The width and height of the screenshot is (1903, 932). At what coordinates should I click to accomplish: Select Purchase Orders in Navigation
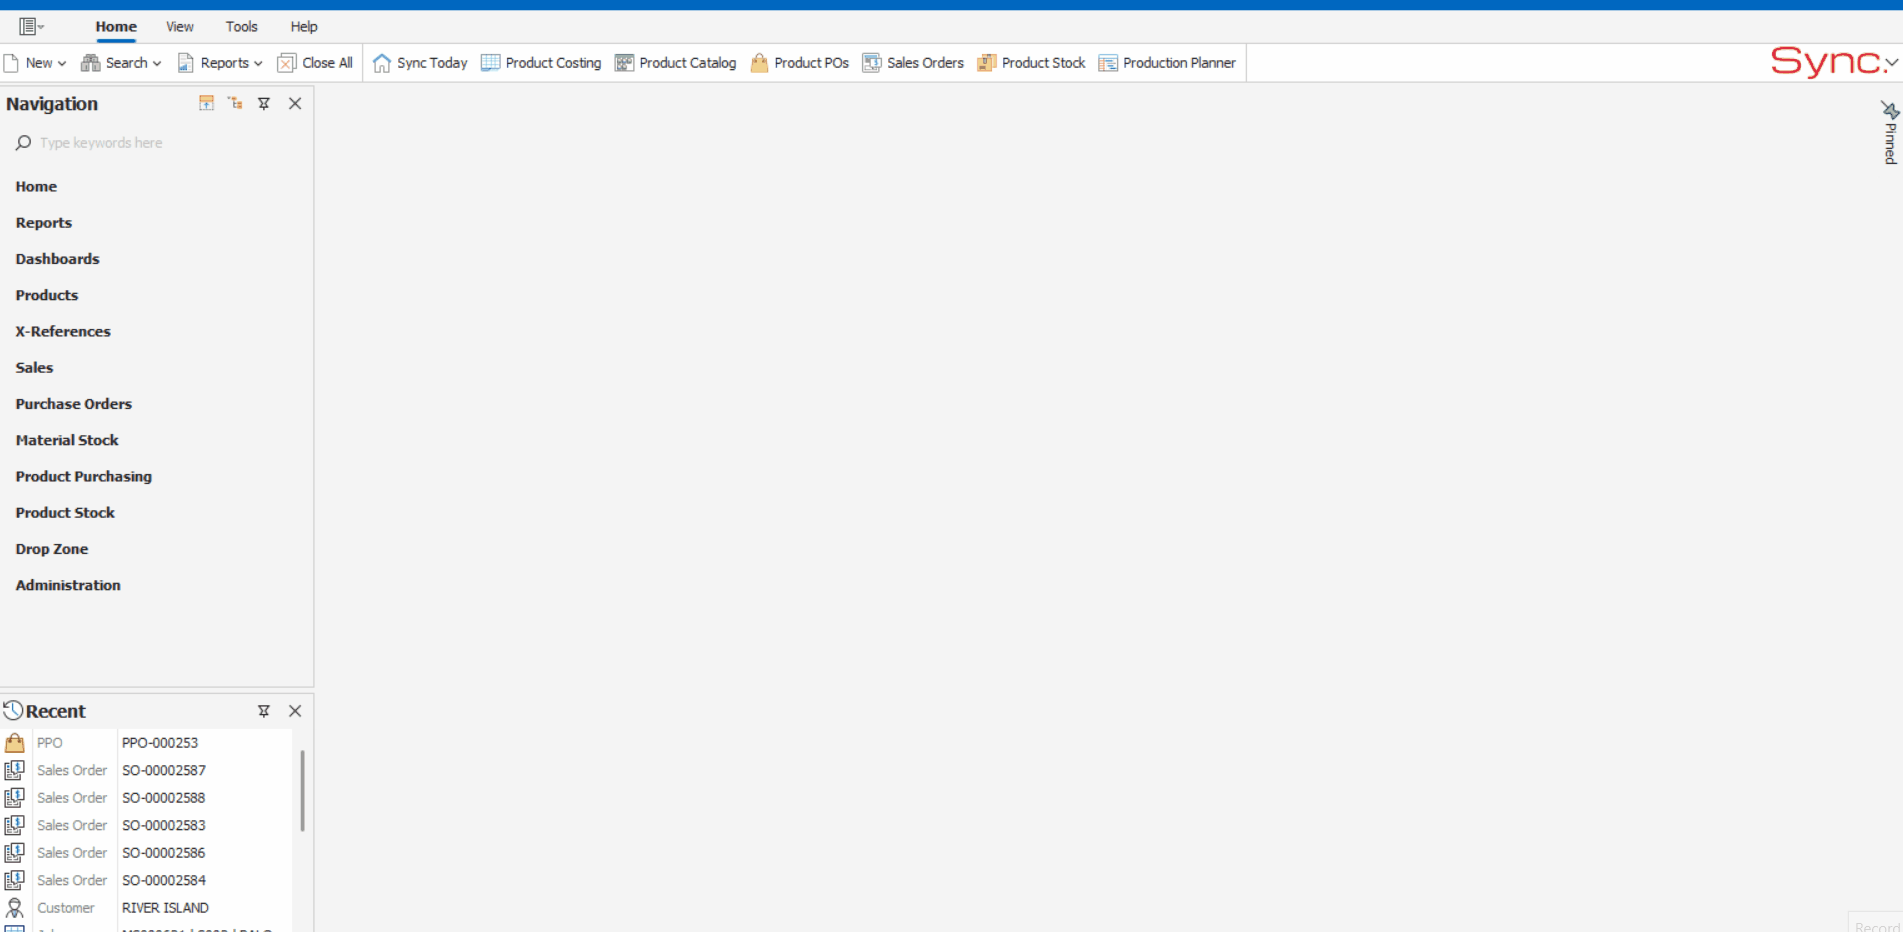click(74, 404)
